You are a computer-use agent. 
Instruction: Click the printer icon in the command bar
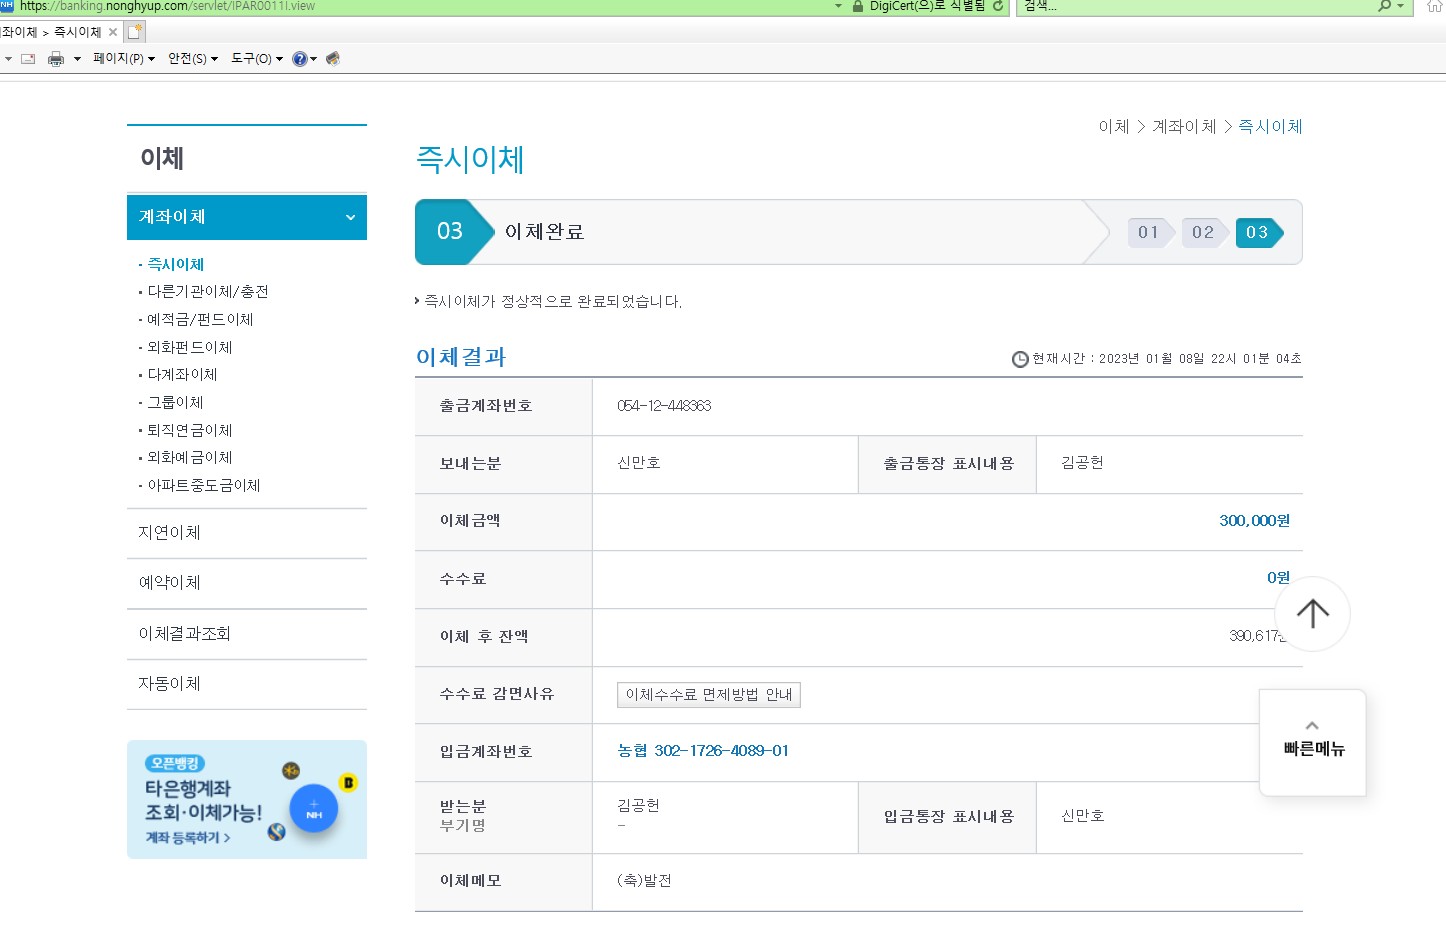[x=56, y=59]
